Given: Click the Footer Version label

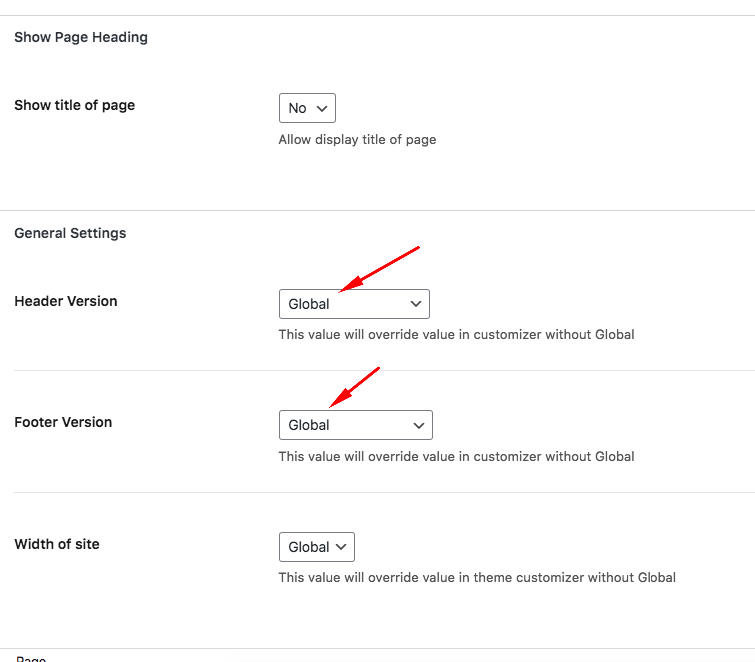Looking at the screenshot, I should [63, 422].
